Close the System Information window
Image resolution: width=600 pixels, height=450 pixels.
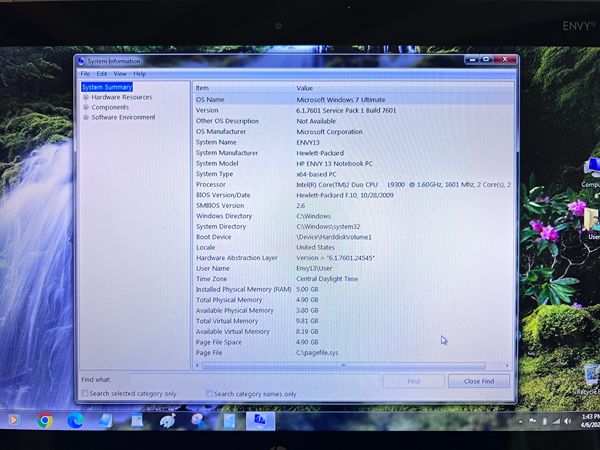(505, 59)
